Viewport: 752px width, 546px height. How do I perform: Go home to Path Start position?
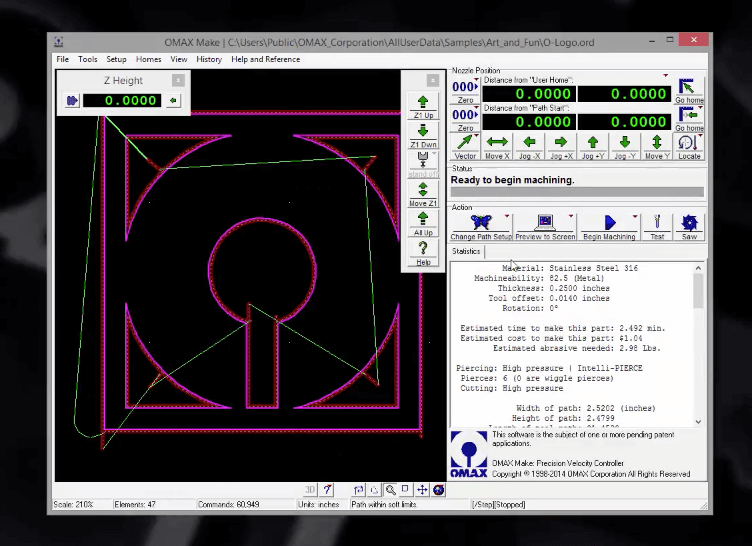[x=689, y=119]
